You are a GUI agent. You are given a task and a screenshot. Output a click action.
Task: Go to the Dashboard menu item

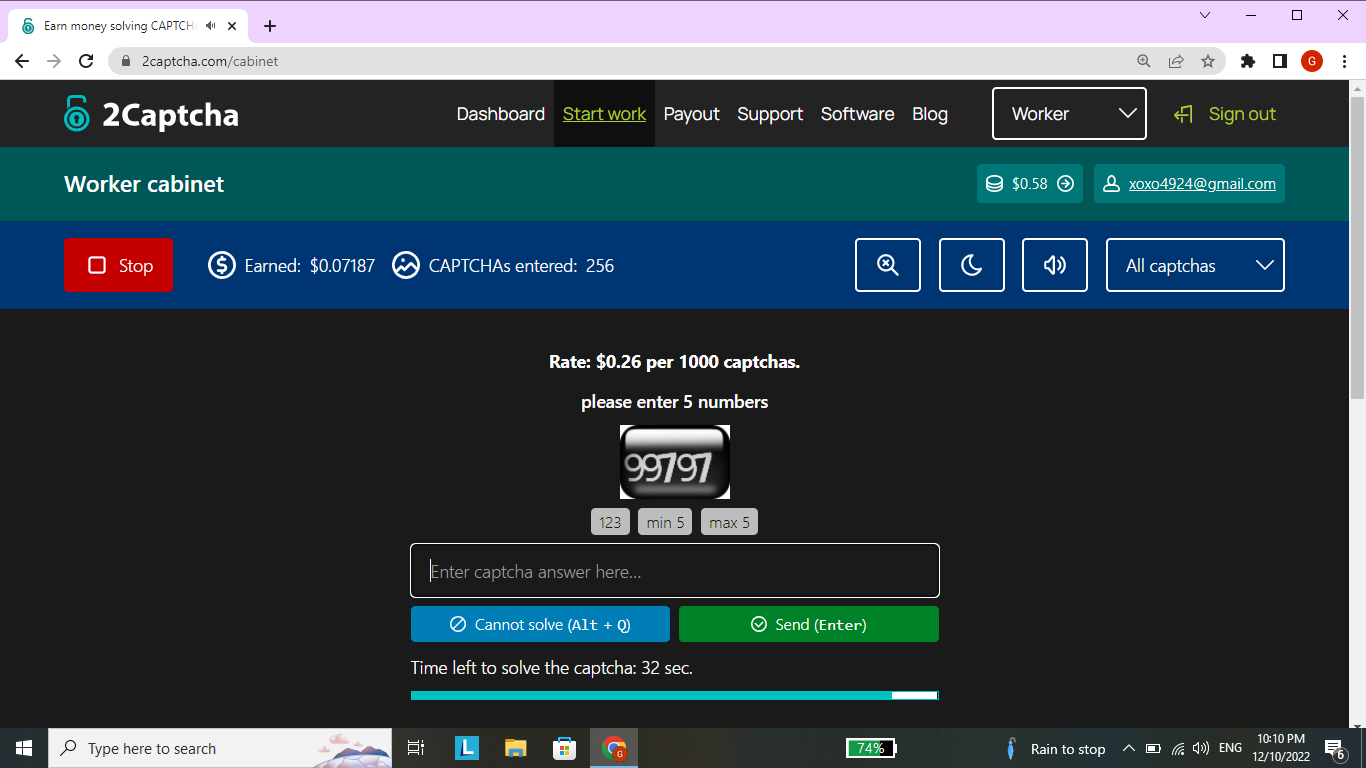tap(501, 114)
